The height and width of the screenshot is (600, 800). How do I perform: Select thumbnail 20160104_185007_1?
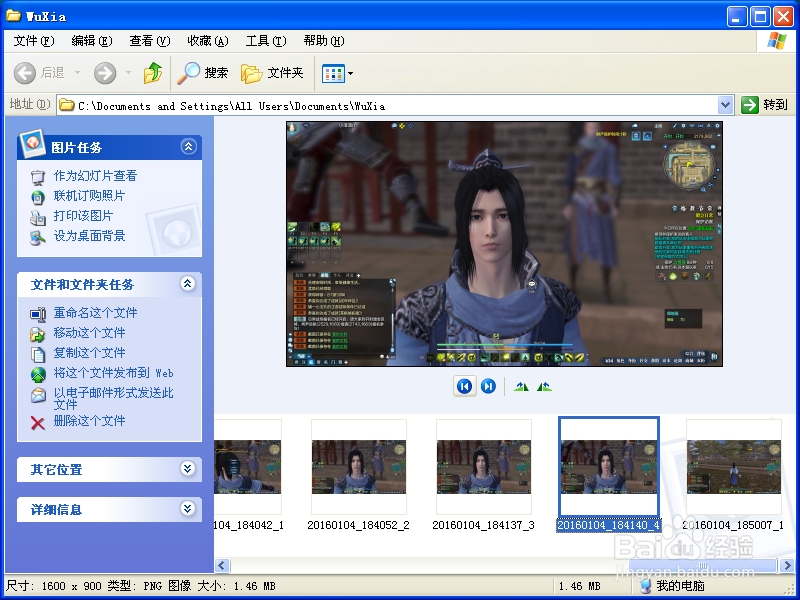[734, 467]
